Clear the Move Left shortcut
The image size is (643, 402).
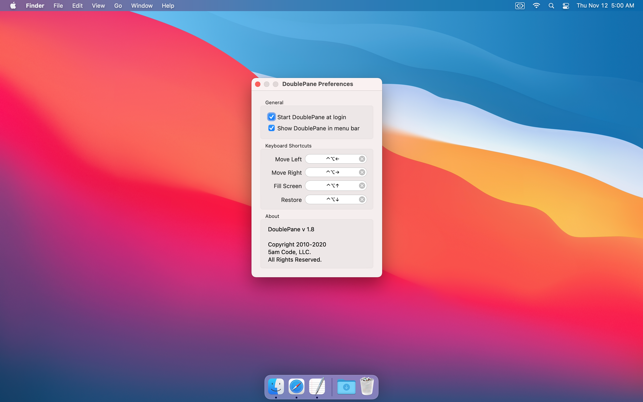[x=362, y=159]
